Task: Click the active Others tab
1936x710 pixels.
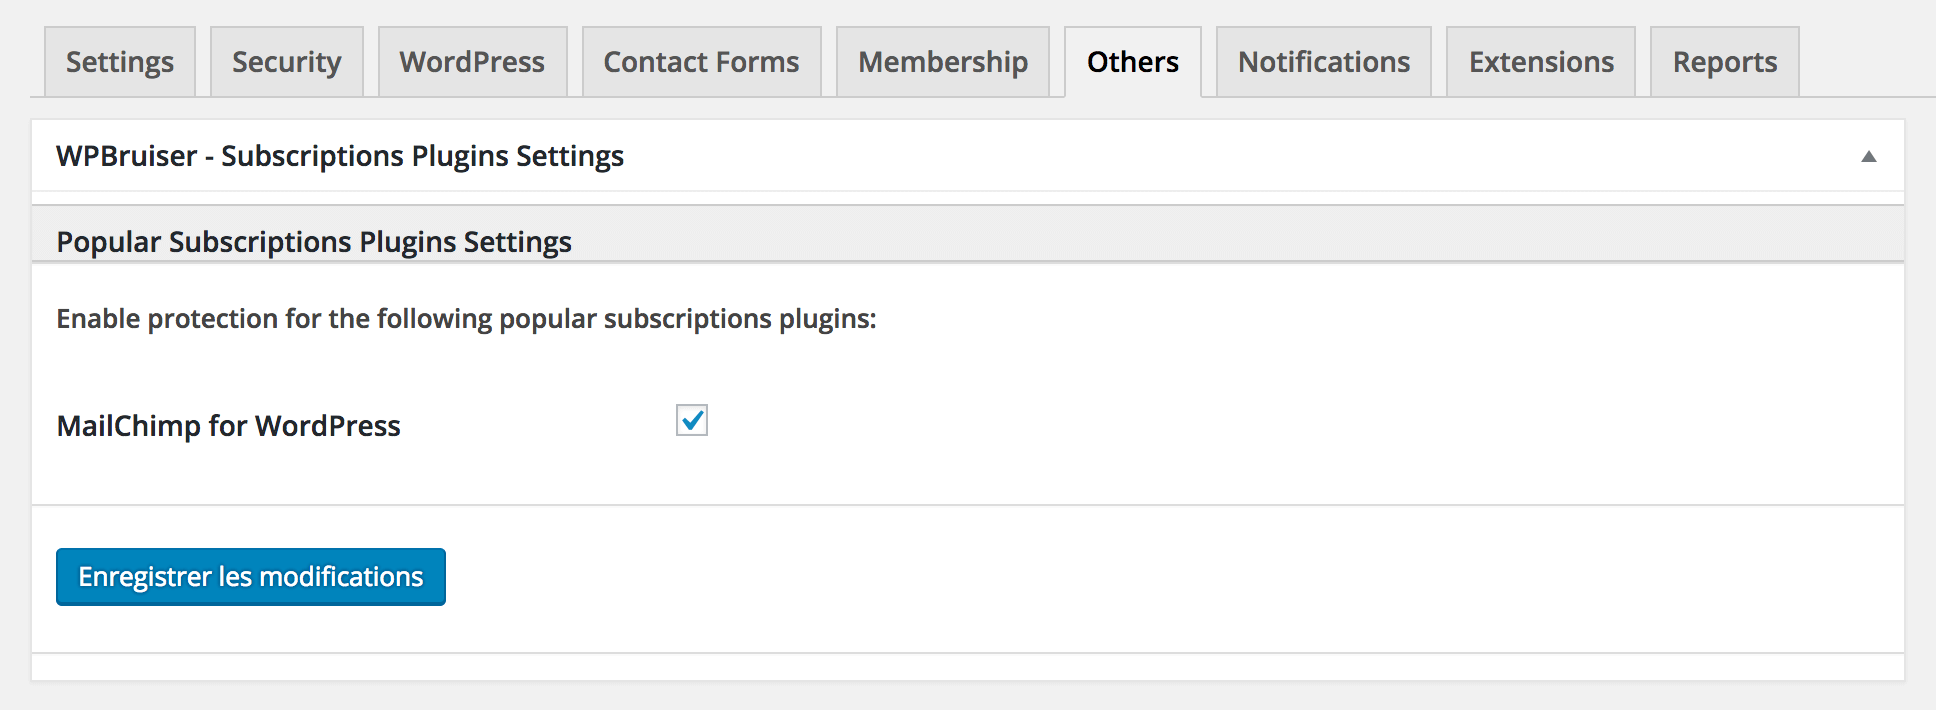Action: pos(1133,62)
